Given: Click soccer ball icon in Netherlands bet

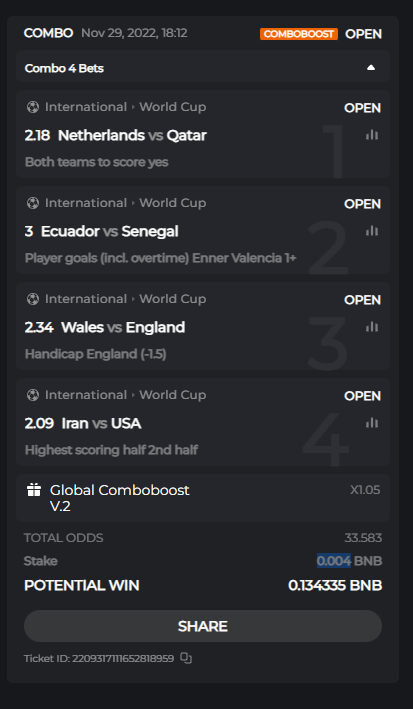Looking at the screenshot, I should (33, 107).
